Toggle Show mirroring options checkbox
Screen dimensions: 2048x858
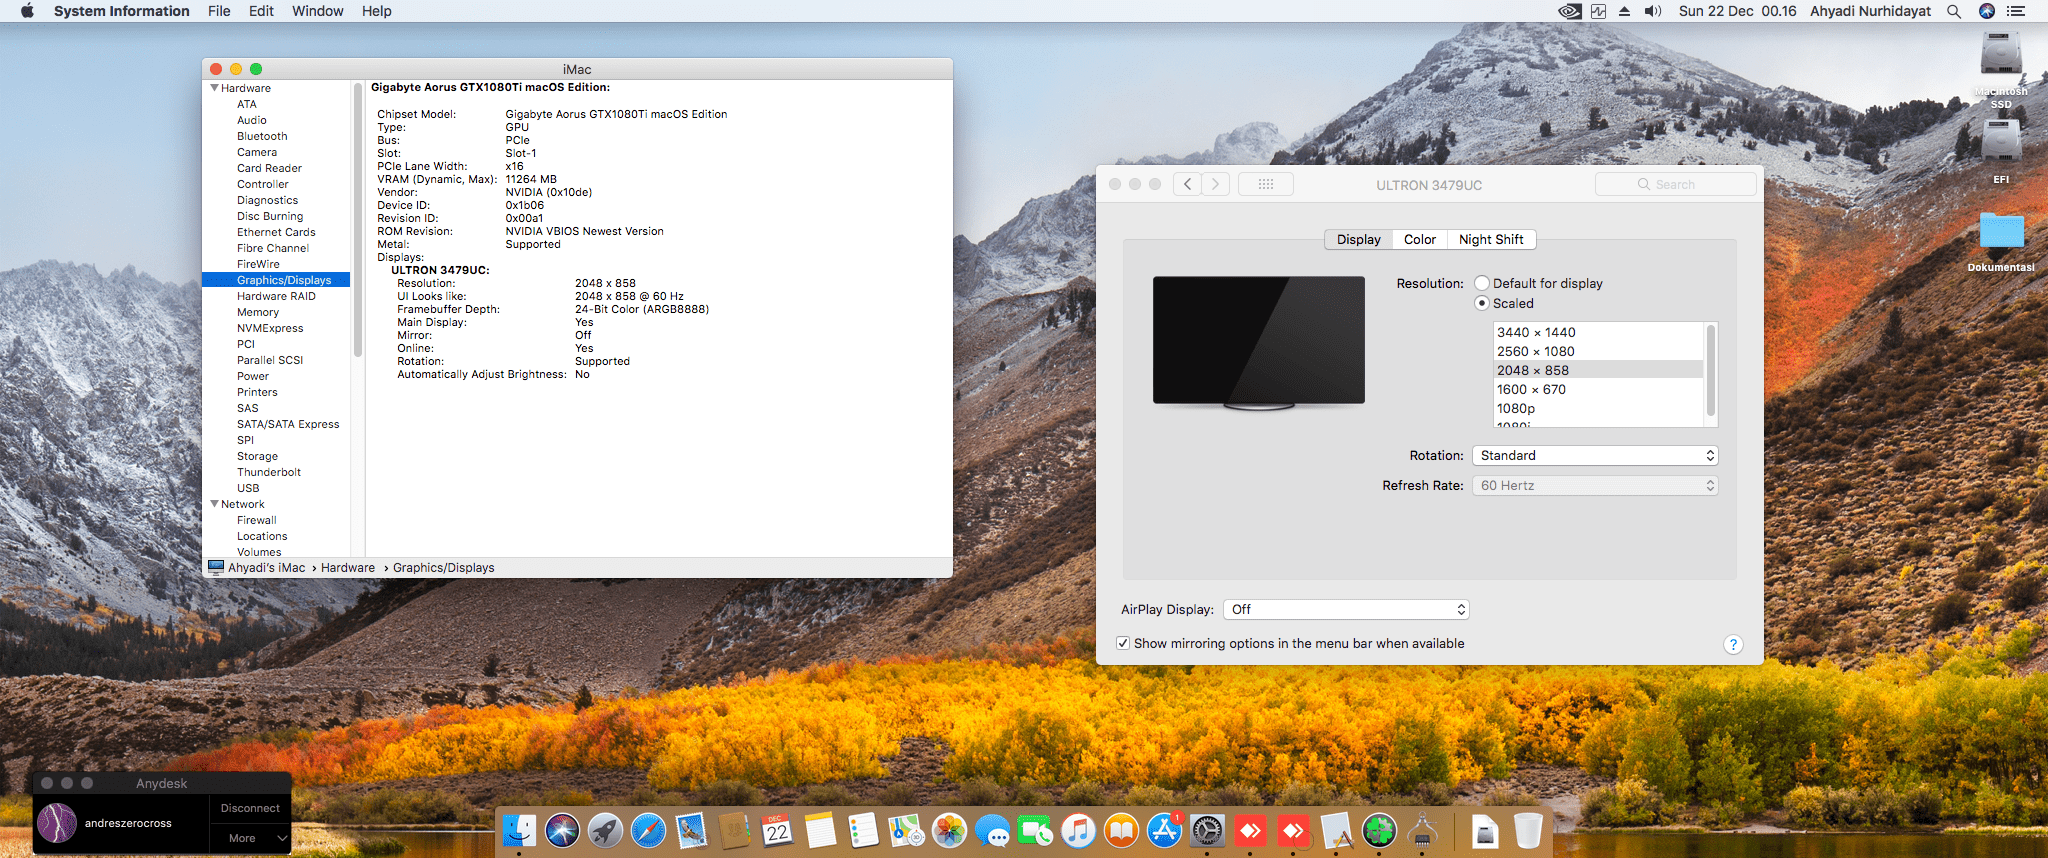(x=1123, y=643)
